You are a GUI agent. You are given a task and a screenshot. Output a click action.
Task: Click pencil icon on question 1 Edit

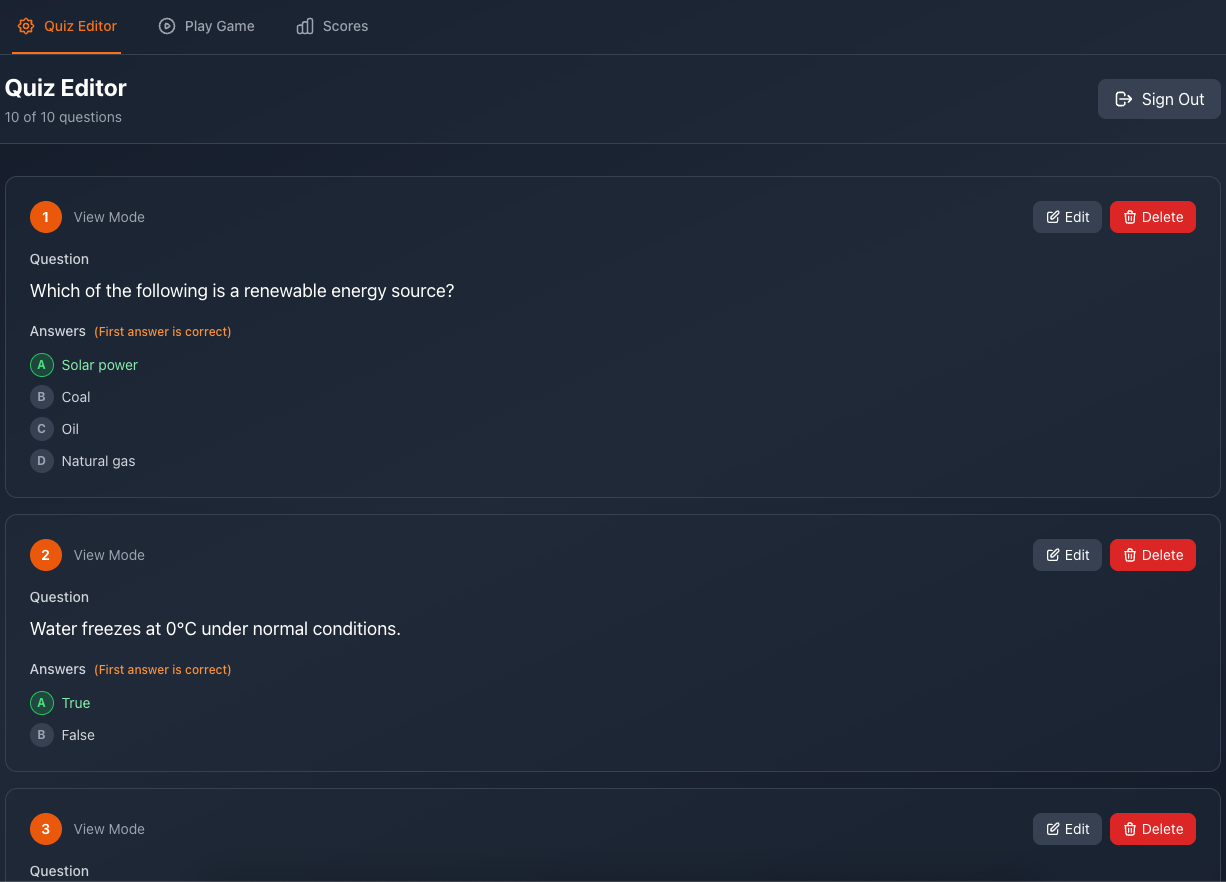1053,217
